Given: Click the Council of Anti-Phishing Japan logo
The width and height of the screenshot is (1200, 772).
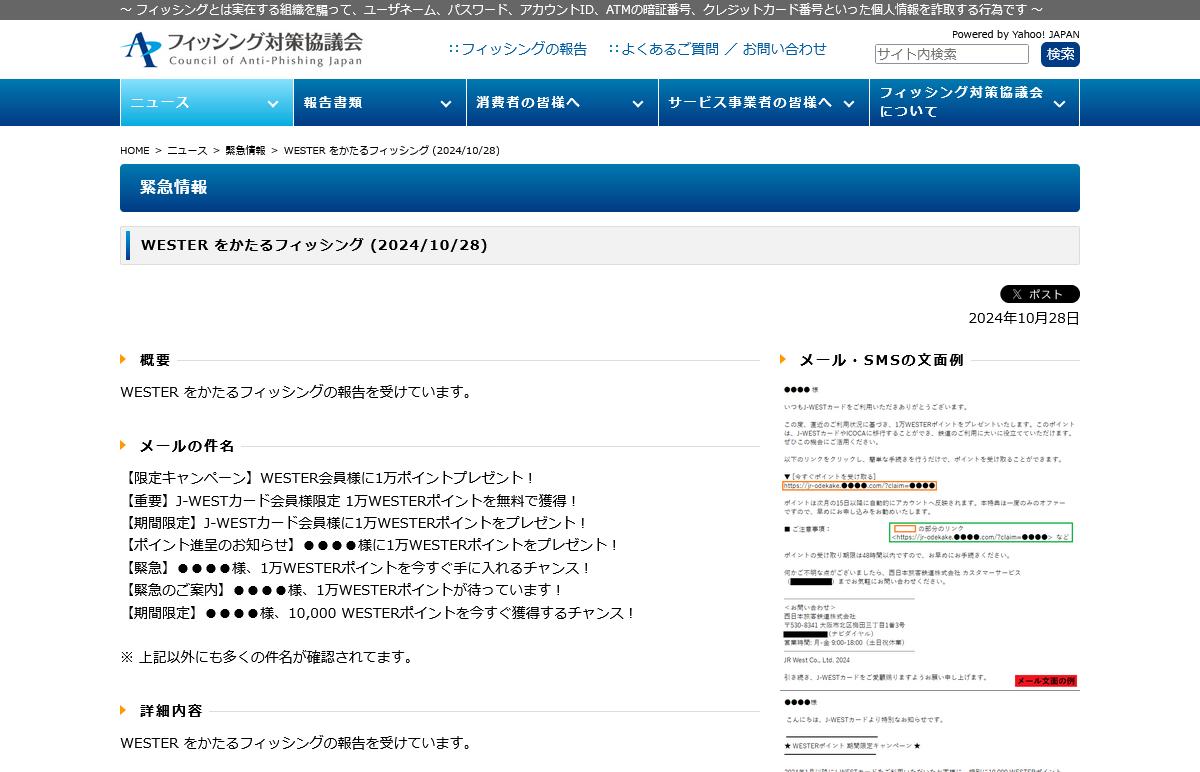Looking at the screenshot, I should coord(242,49).
